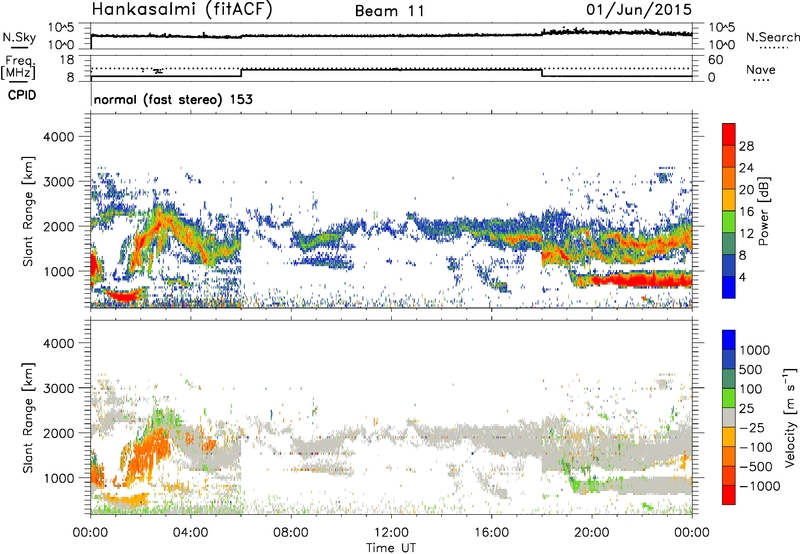800x554 pixels.
Task: Click the 'N.Sky' legend label
Action: [19, 37]
